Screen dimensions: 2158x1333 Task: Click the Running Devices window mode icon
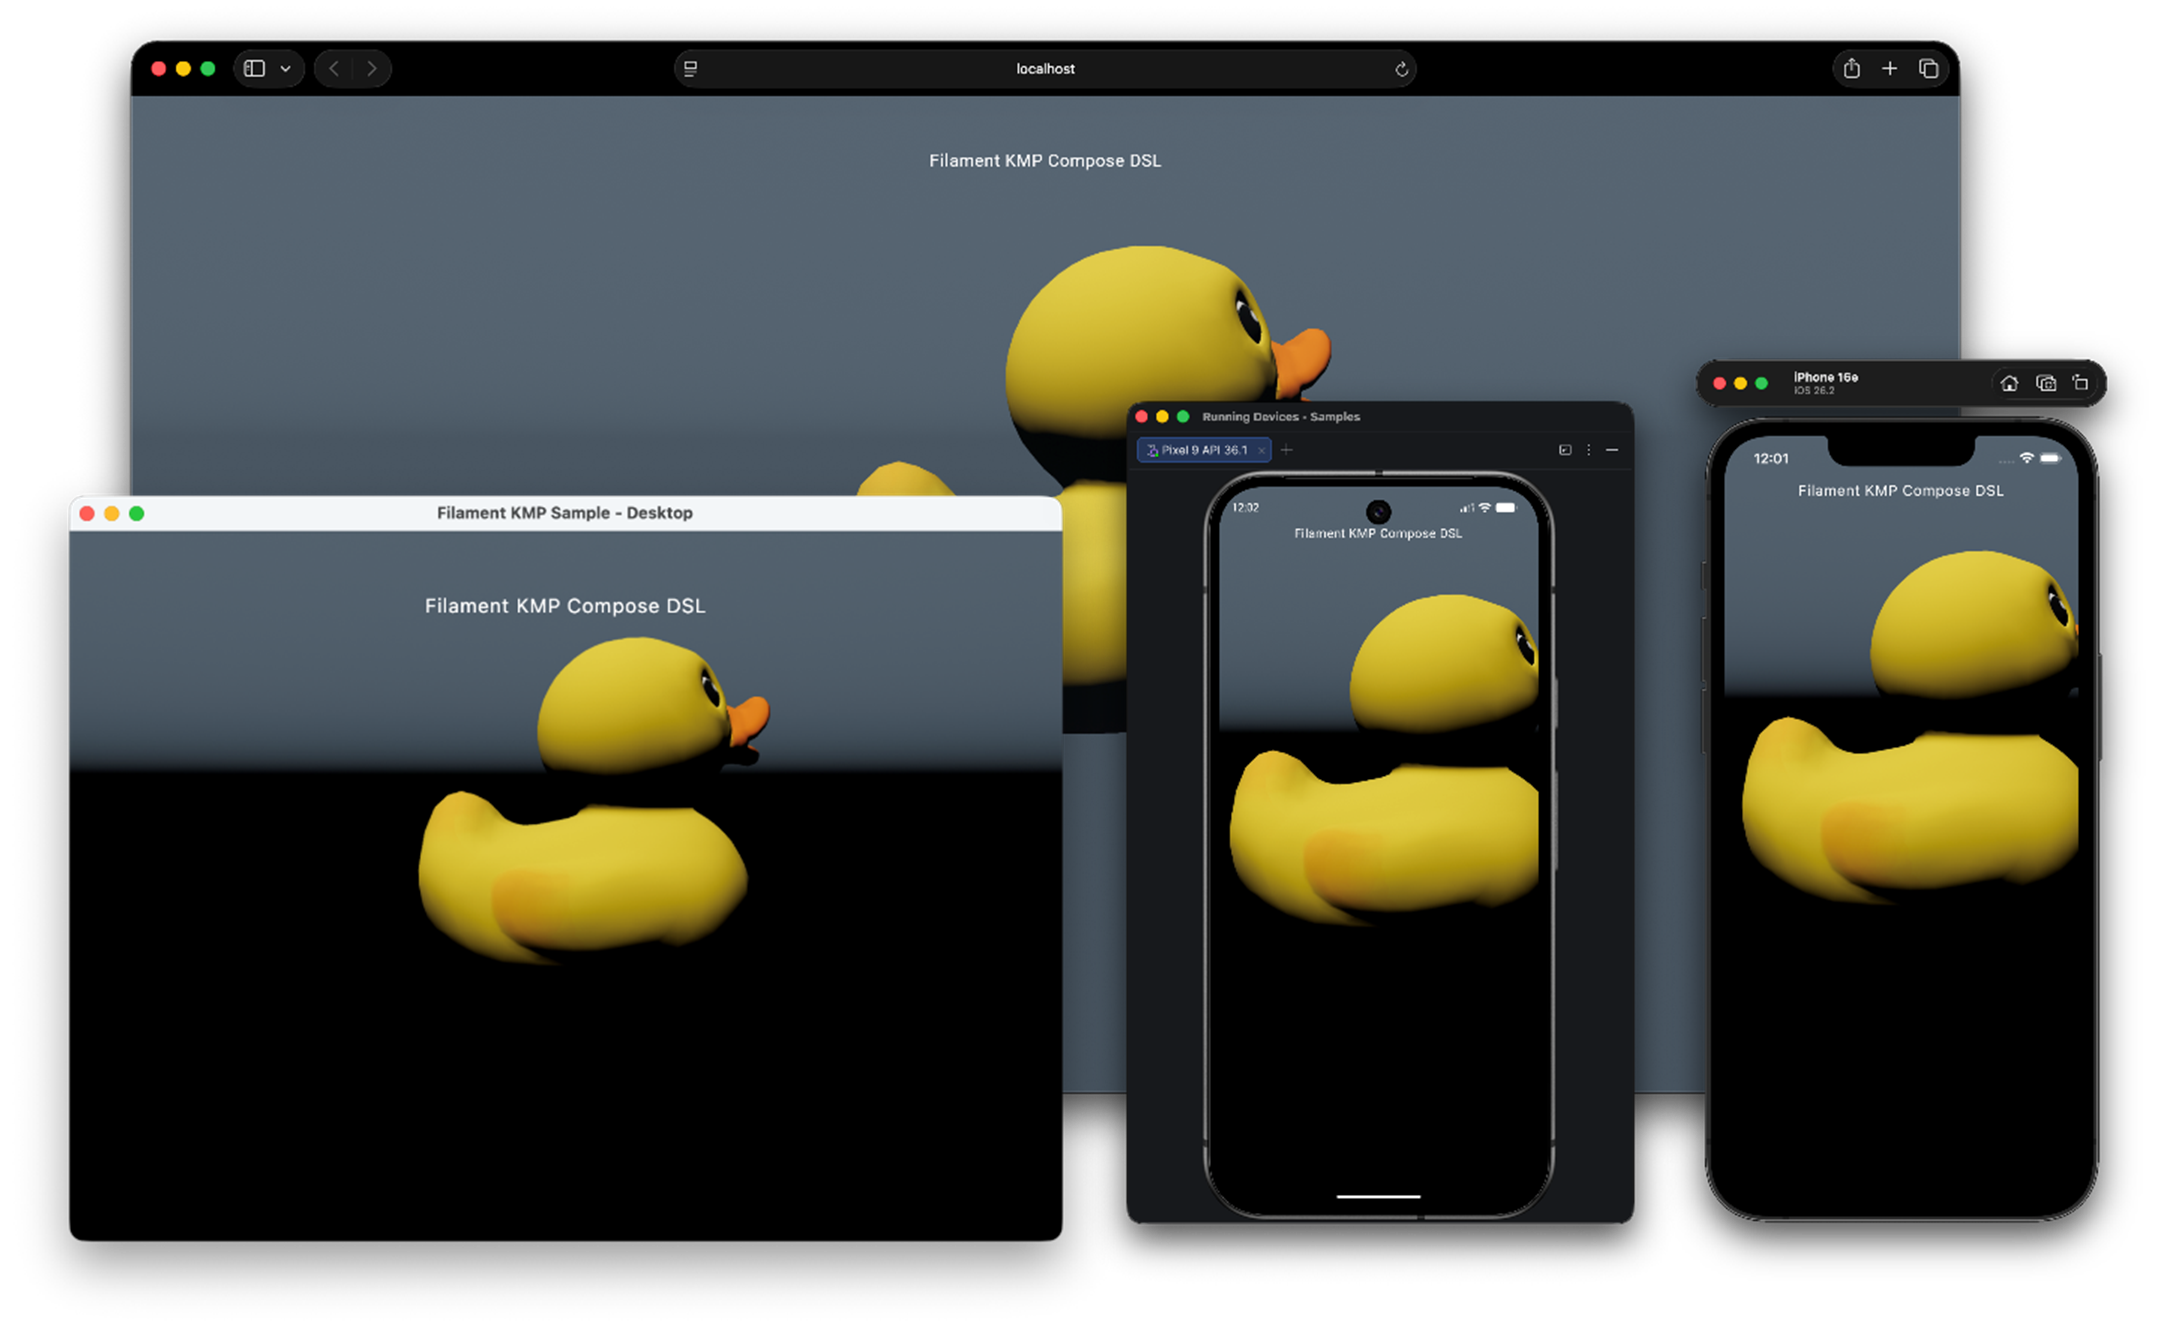1565,450
